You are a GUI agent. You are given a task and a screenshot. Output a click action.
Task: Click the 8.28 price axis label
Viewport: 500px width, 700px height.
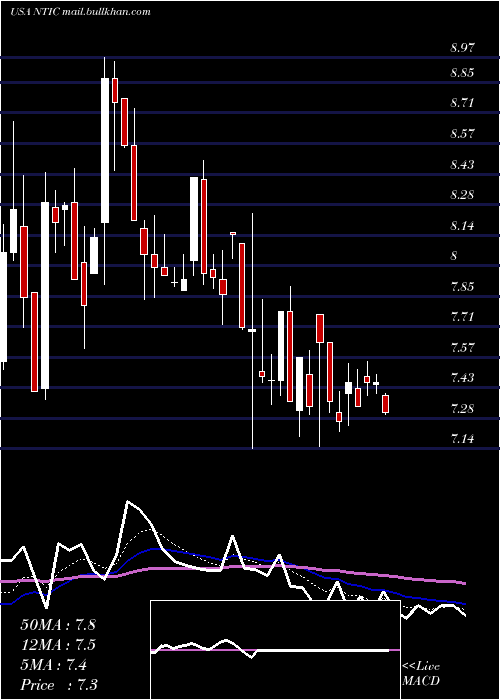[x=463, y=195]
